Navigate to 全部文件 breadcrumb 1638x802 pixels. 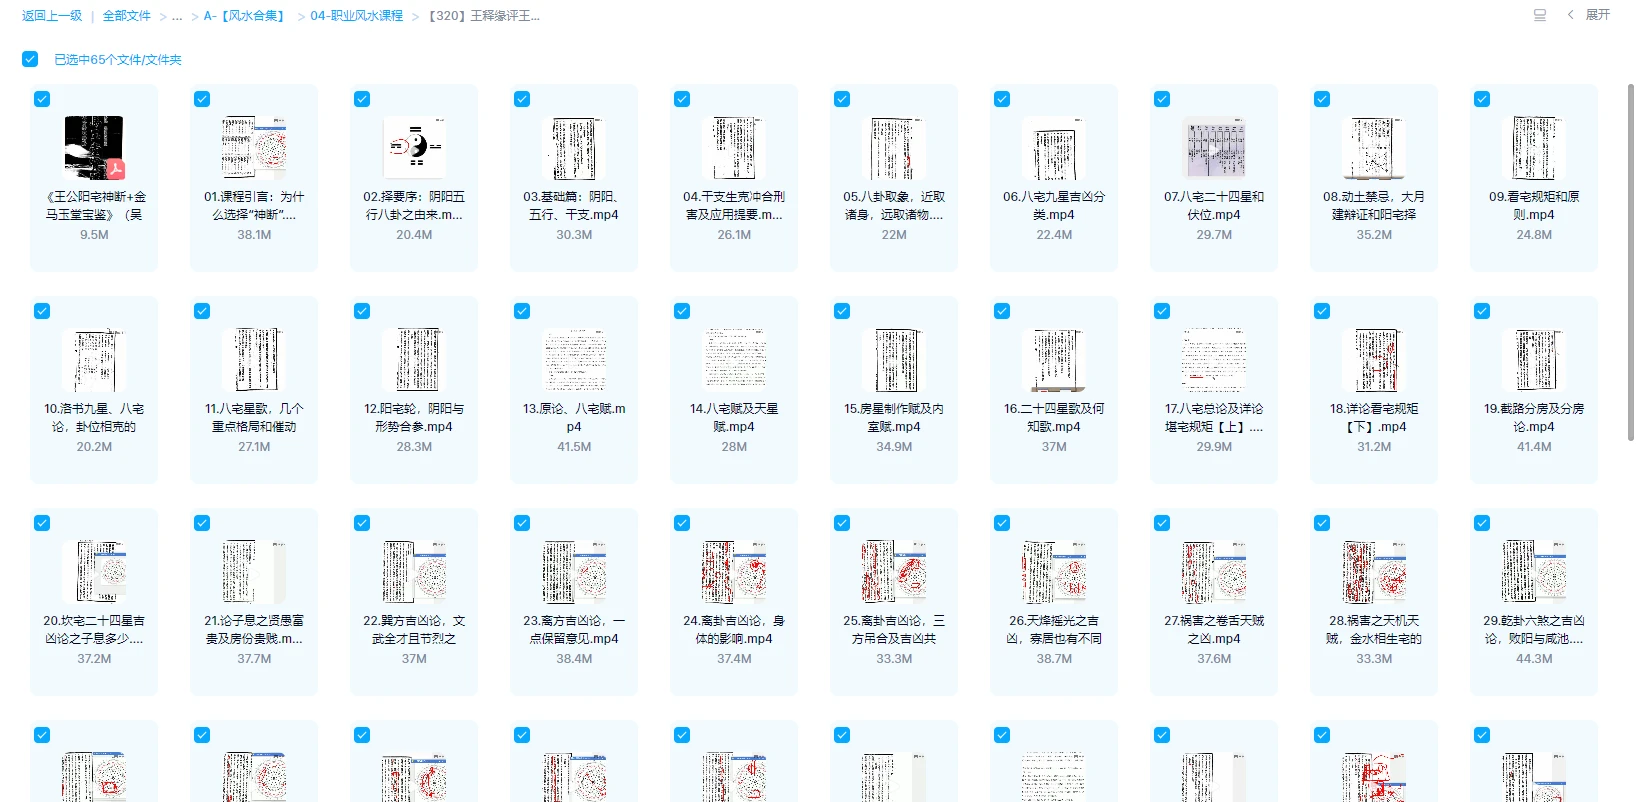point(127,16)
